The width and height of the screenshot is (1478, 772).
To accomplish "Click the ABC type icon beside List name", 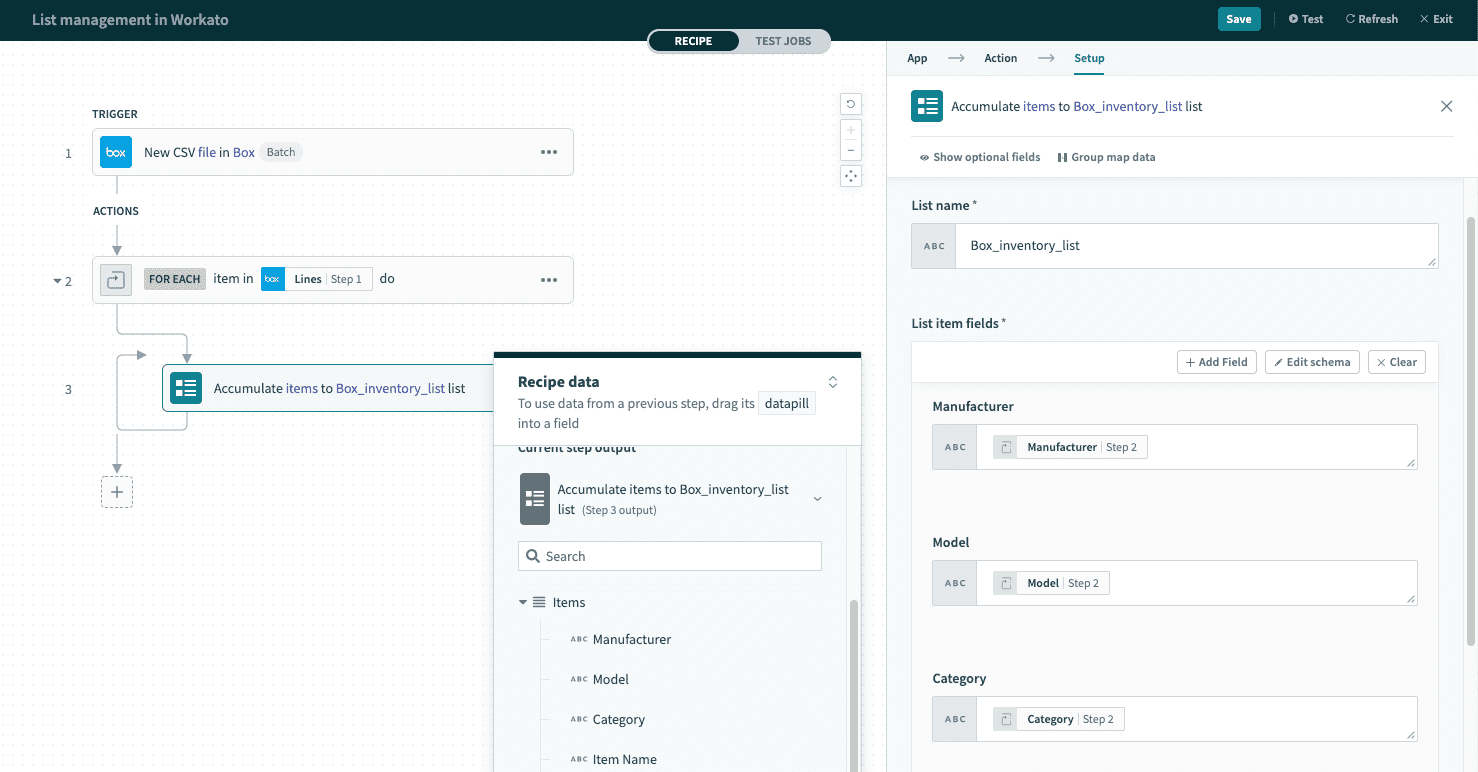I will [x=933, y=245].
